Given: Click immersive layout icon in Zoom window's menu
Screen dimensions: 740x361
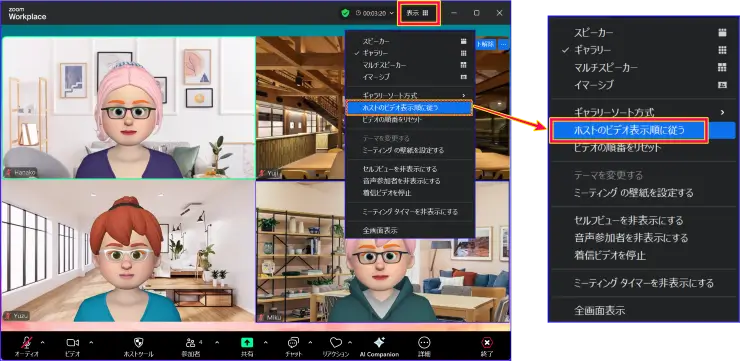Looking at the screenshot, I should [463, 76].
